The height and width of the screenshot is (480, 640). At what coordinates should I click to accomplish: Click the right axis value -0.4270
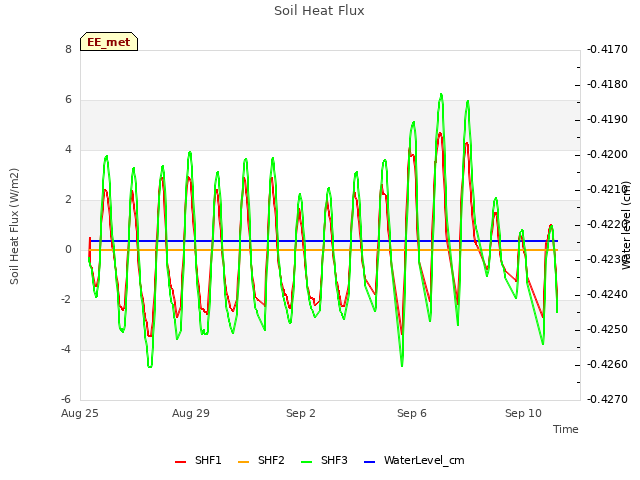click(x=607, y=399)
